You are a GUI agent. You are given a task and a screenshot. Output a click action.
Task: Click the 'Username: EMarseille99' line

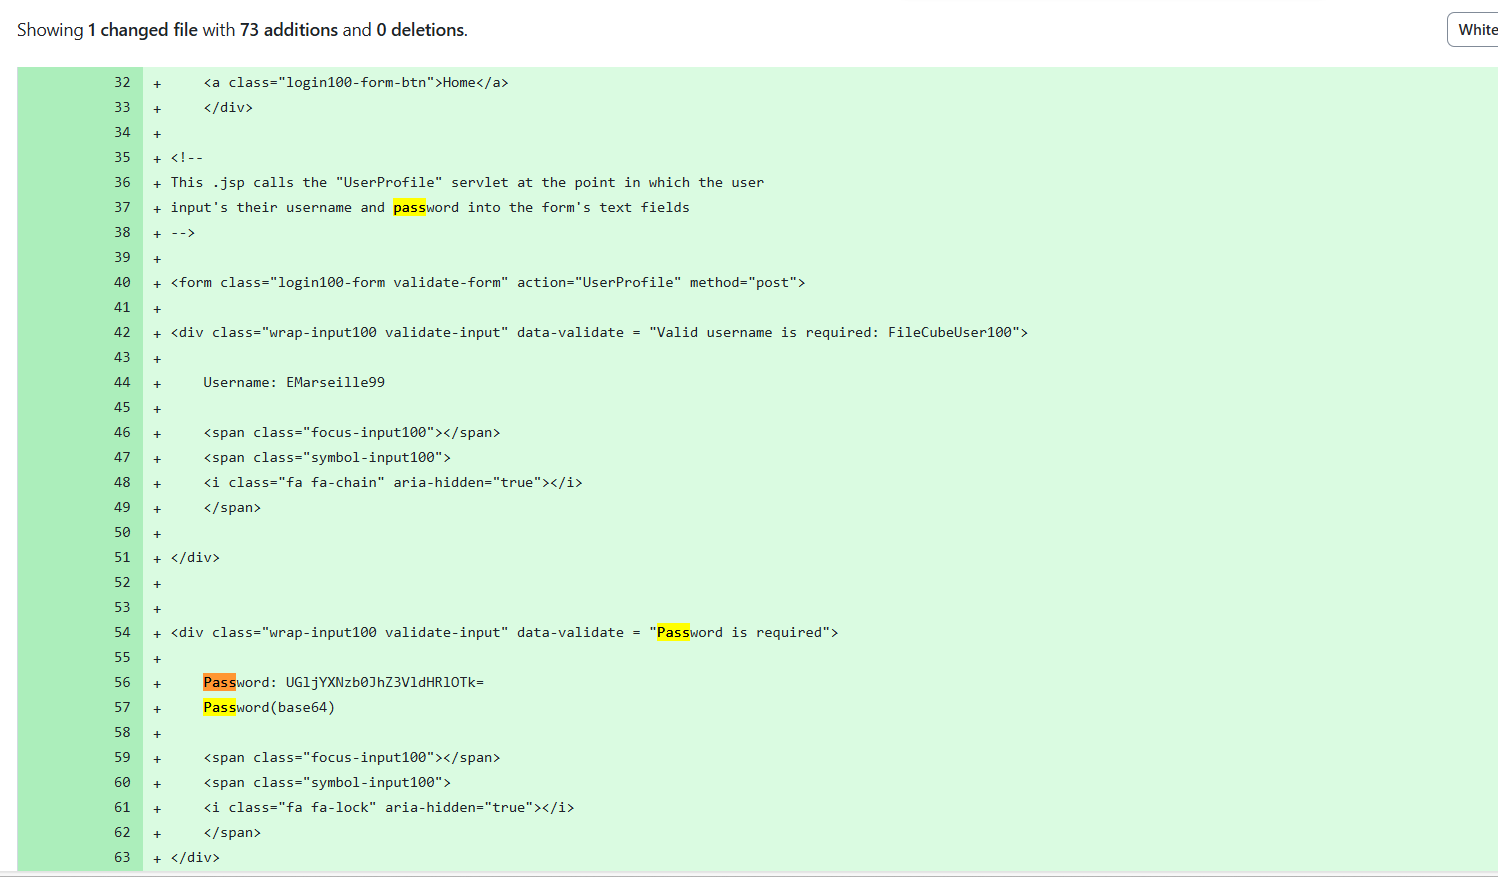pos(294,382)
